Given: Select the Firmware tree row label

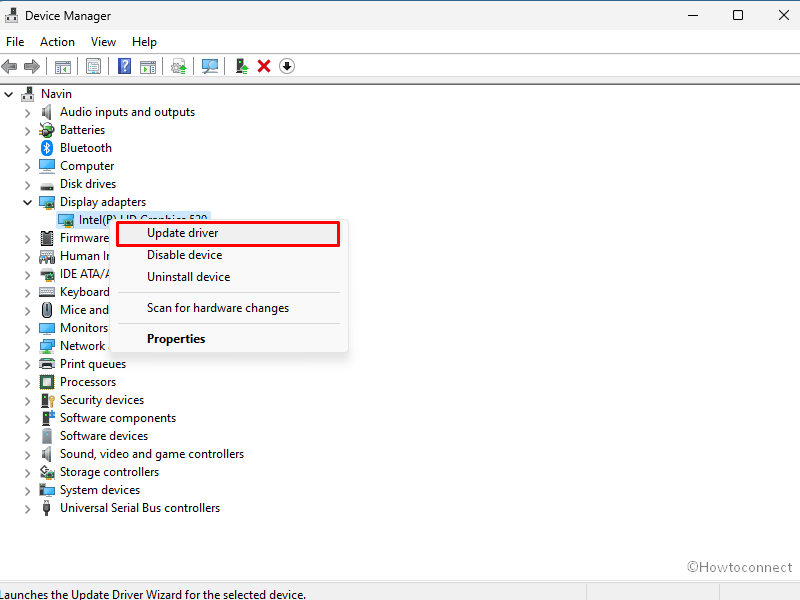Looking at the screenshot, I should tap(84, 238).
